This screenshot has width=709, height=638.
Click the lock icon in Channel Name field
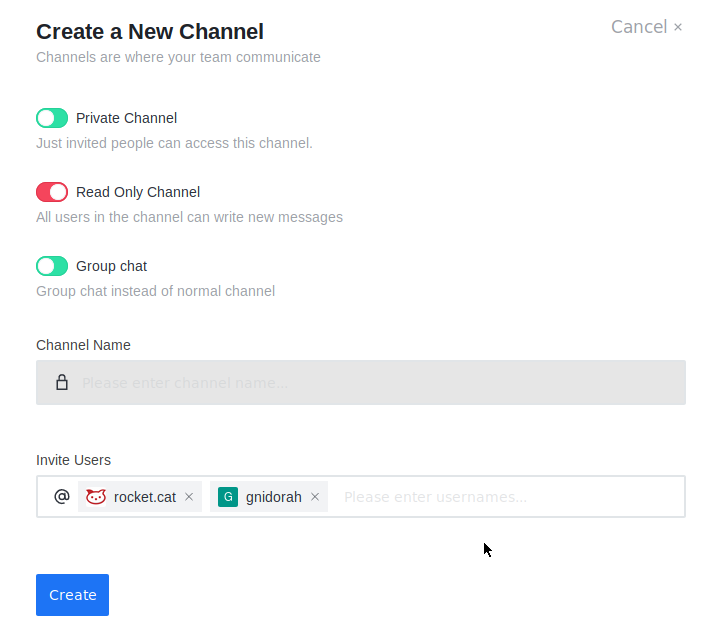click(62, 382)
